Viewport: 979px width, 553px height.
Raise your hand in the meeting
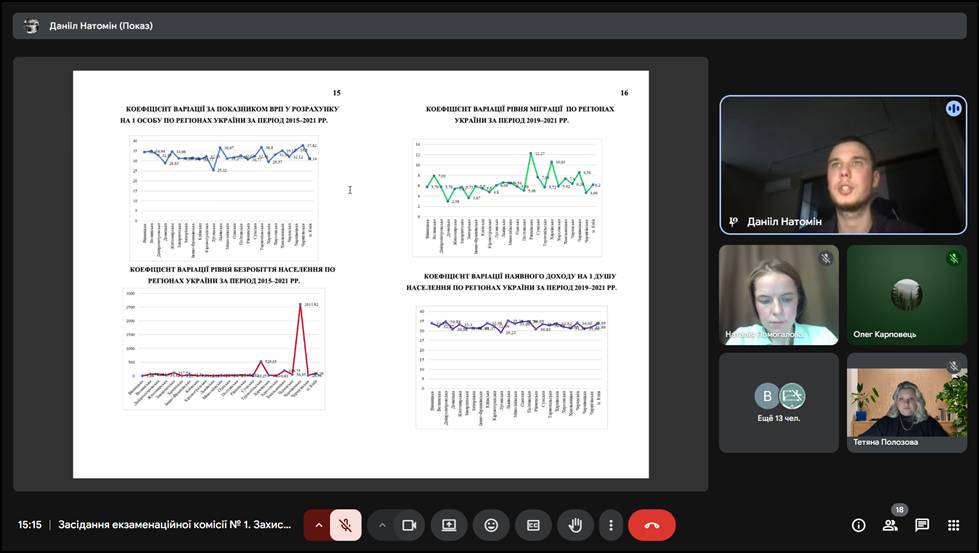pos(575,525)
